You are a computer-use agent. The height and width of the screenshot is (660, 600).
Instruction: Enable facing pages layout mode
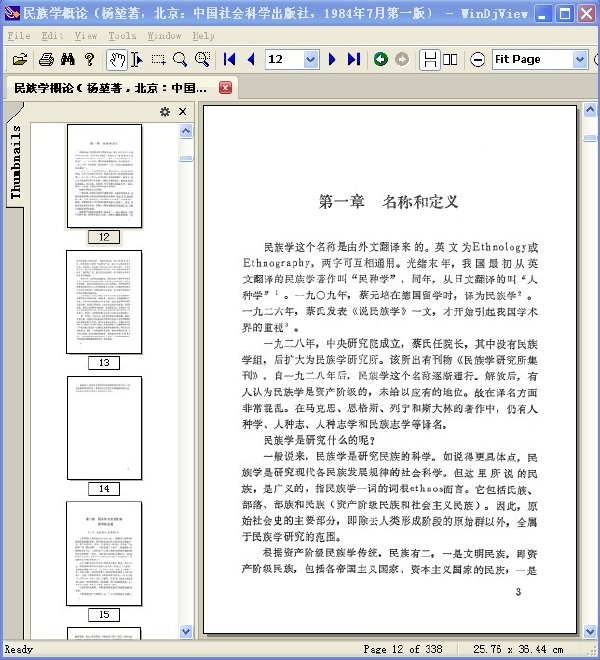click(450, 59)
